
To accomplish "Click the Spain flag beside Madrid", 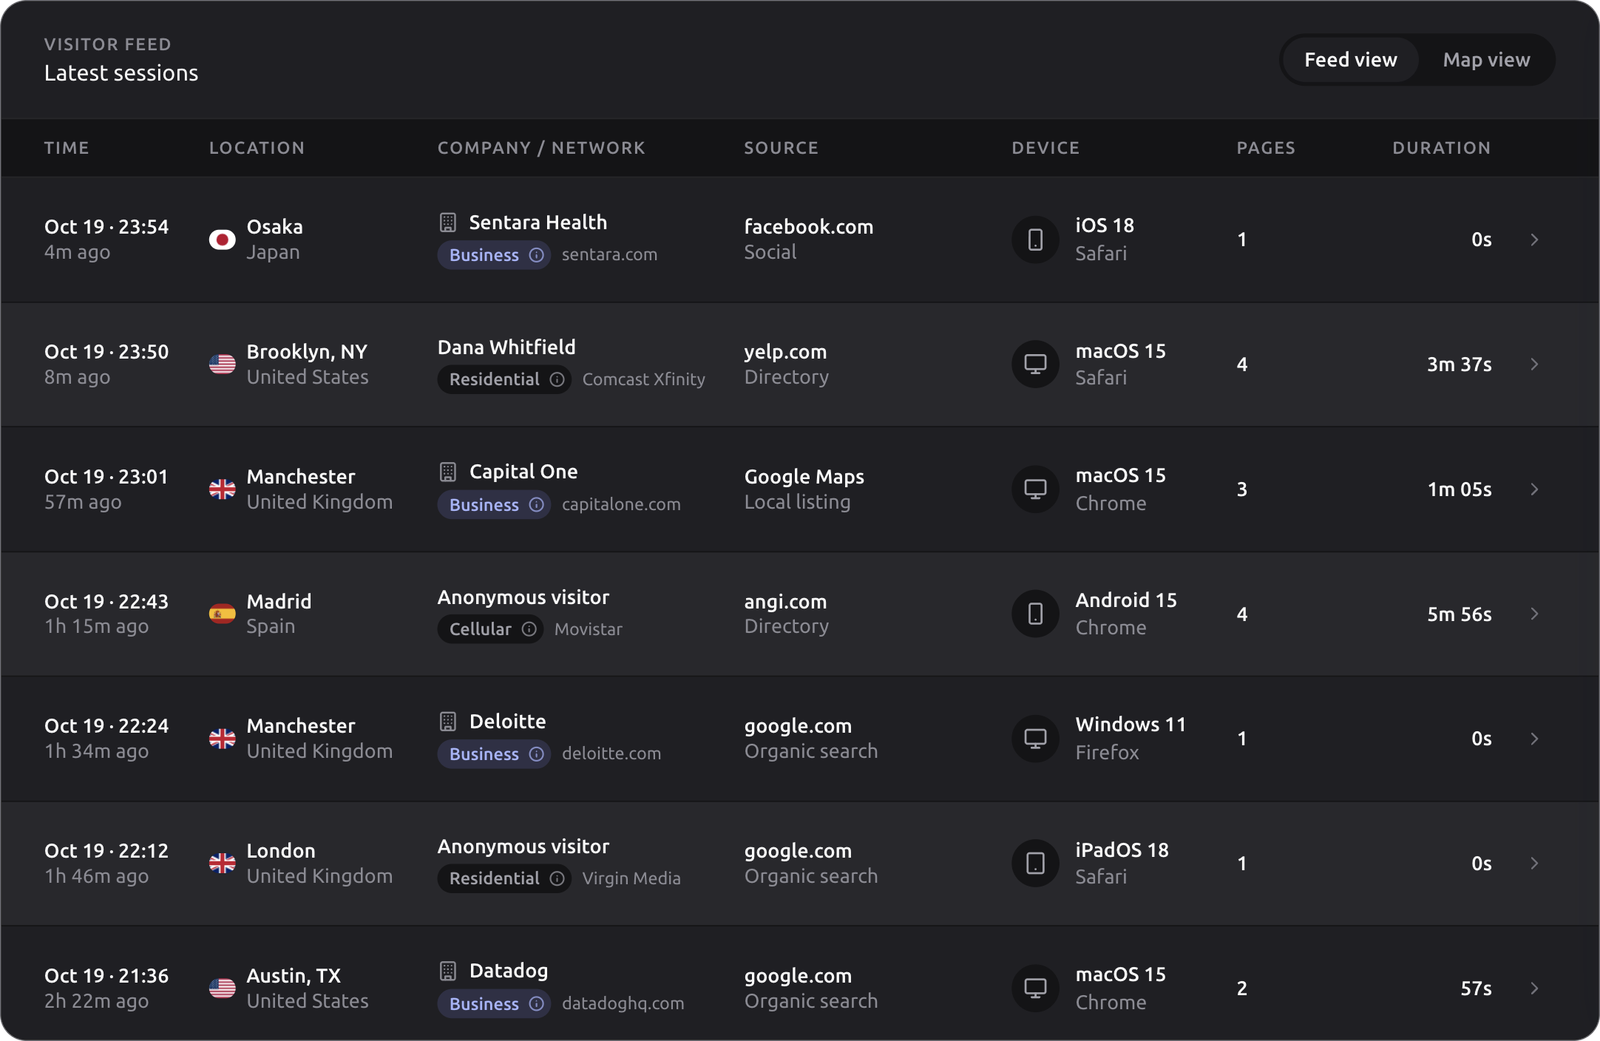I will pos(222,613).
